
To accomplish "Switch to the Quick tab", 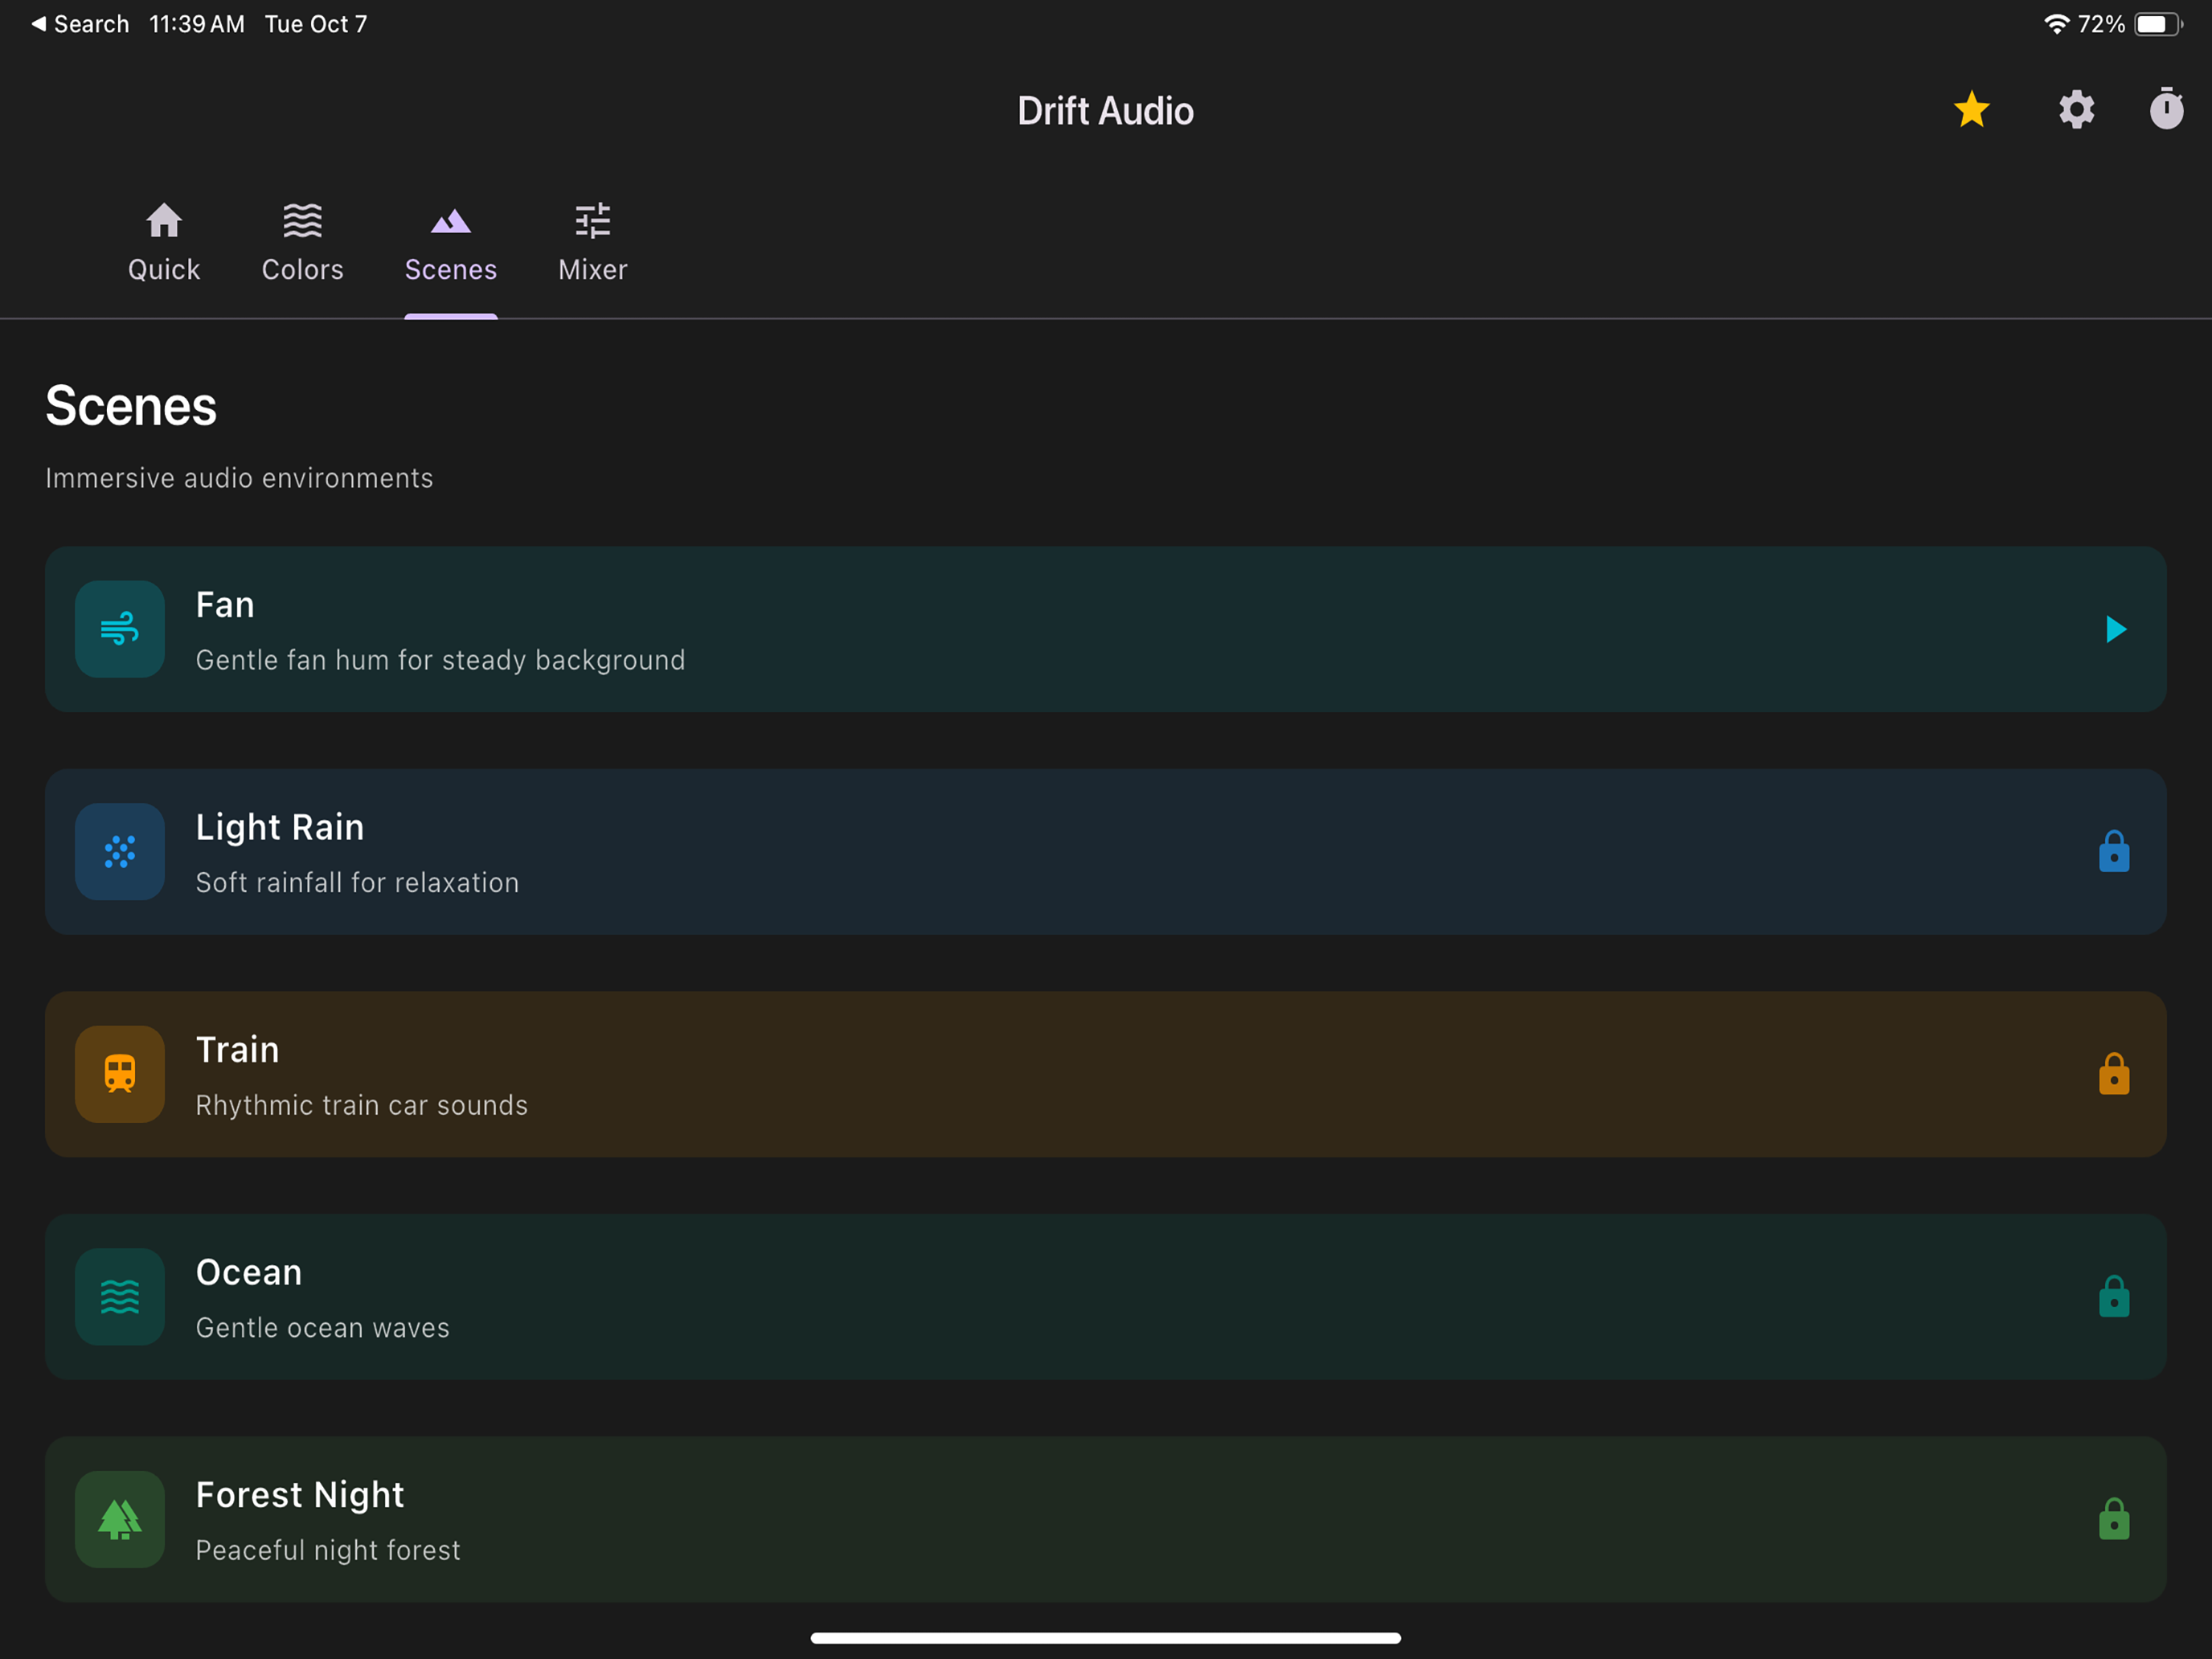I will pos(164,243).
